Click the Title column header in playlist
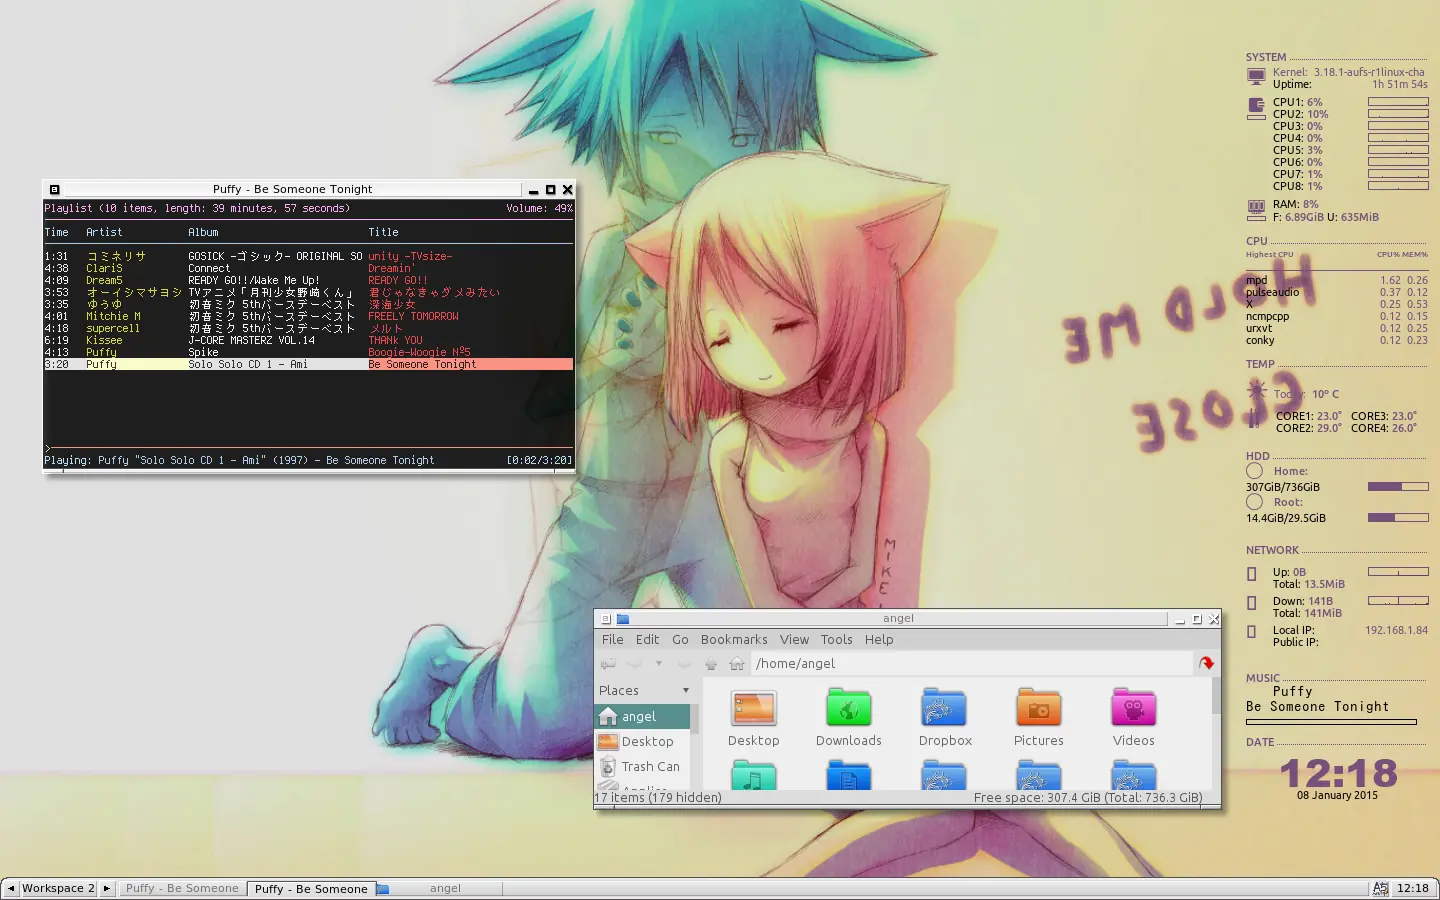1440x900 pixels. (x=383, y=232)
